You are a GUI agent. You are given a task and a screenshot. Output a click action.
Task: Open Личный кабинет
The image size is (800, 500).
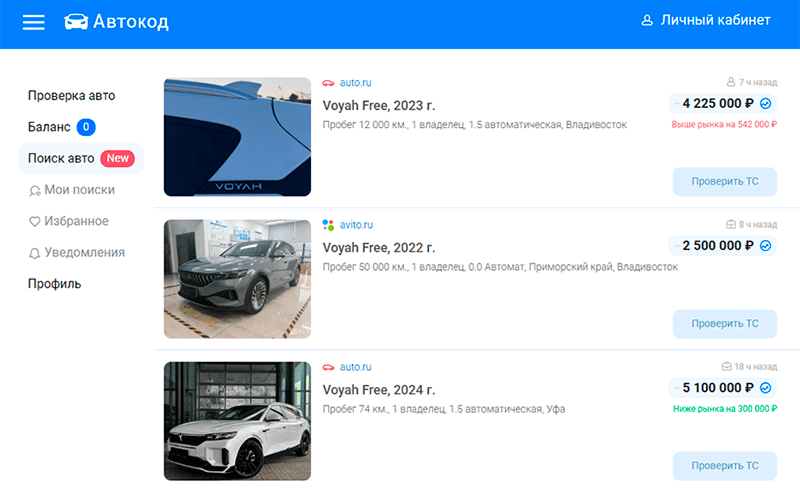pos(715,20)
